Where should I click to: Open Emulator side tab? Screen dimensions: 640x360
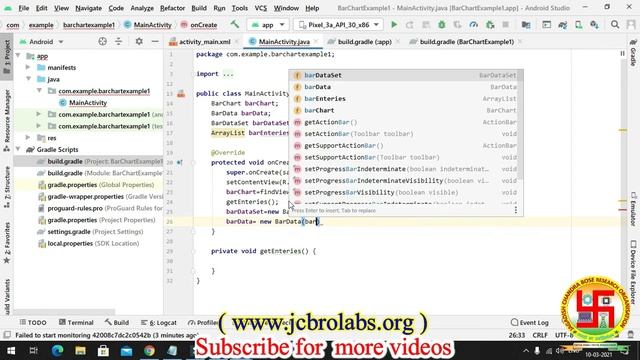(x=633, y=209)
